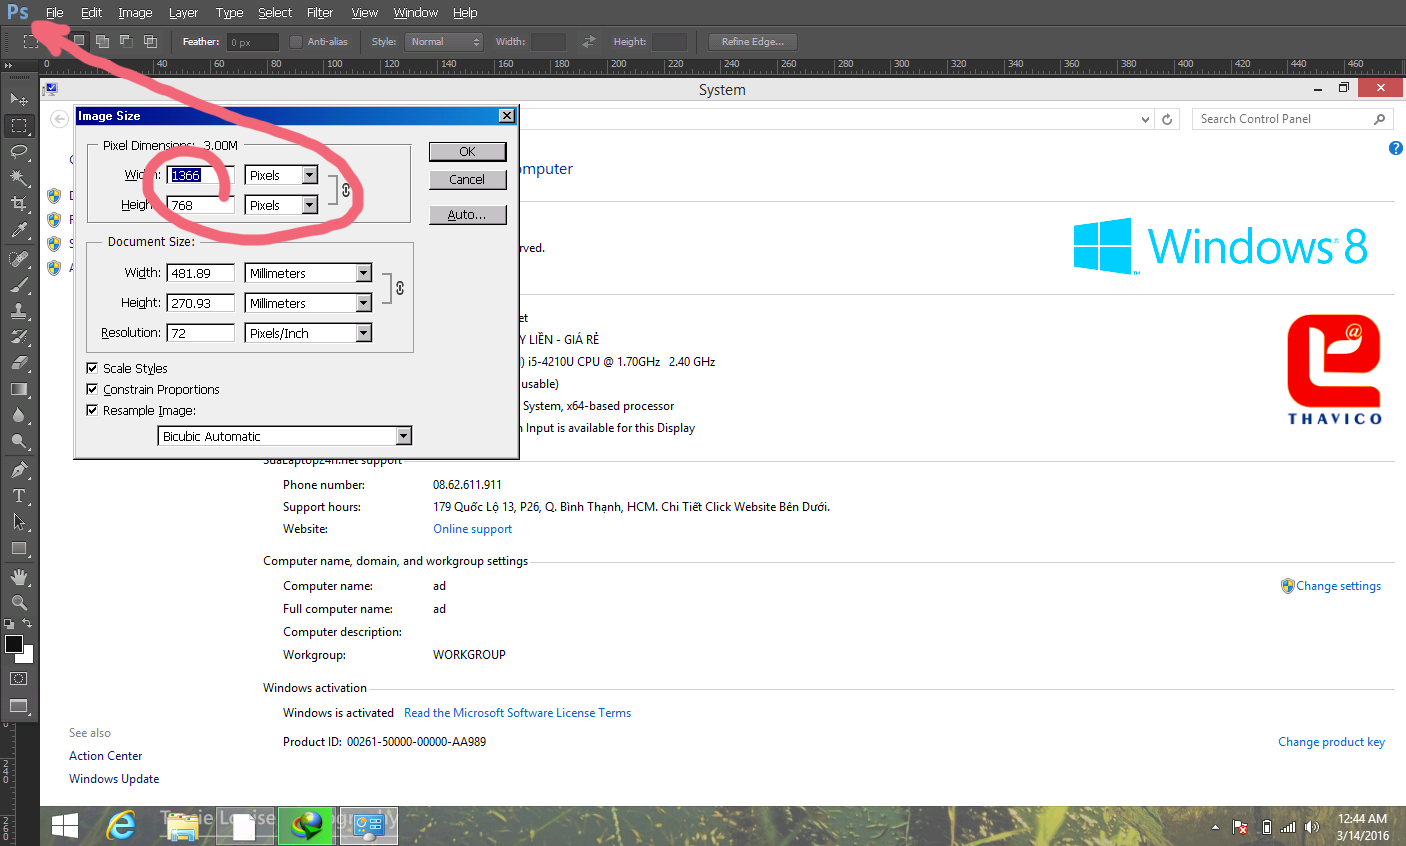Viewport: 1406px width, 846px height.
Task: Select the Eraser tool
Action: 19,363
